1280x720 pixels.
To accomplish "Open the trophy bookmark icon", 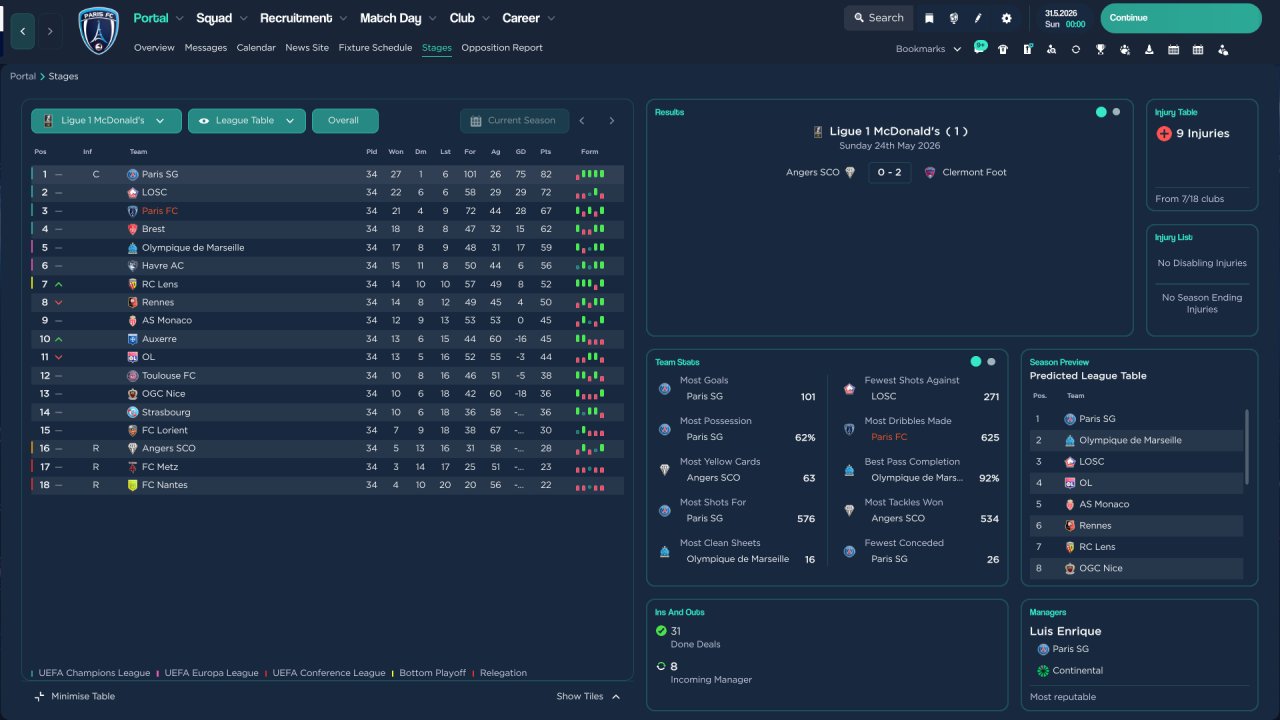I will coord(1100,49).
